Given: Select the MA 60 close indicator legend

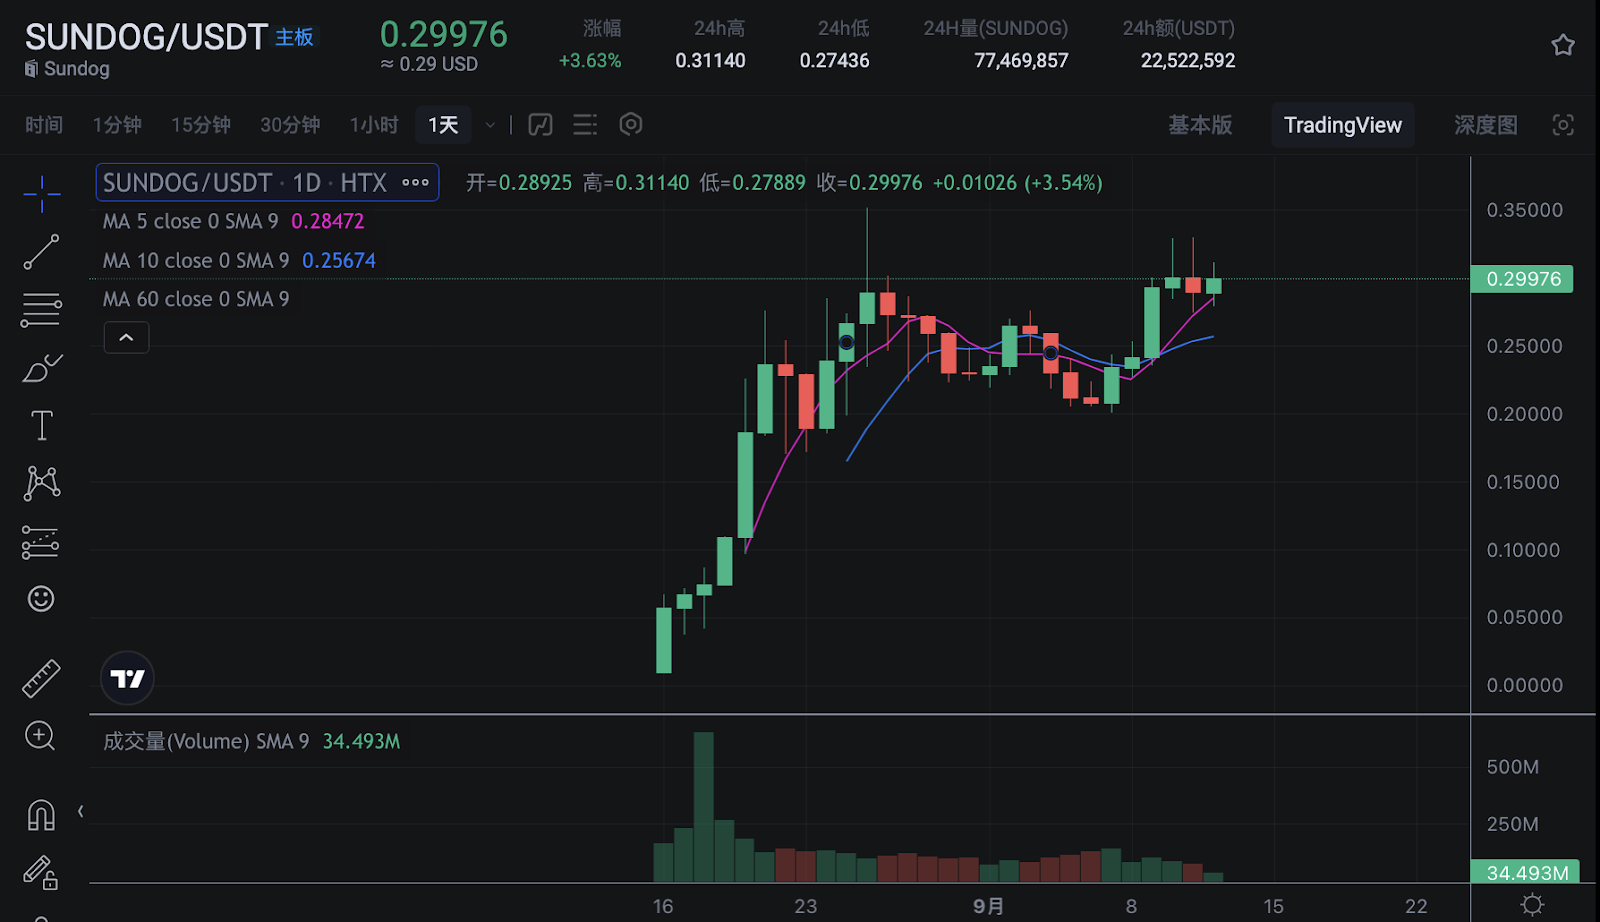Looking at the screenshot, I should tap(196, 299).
